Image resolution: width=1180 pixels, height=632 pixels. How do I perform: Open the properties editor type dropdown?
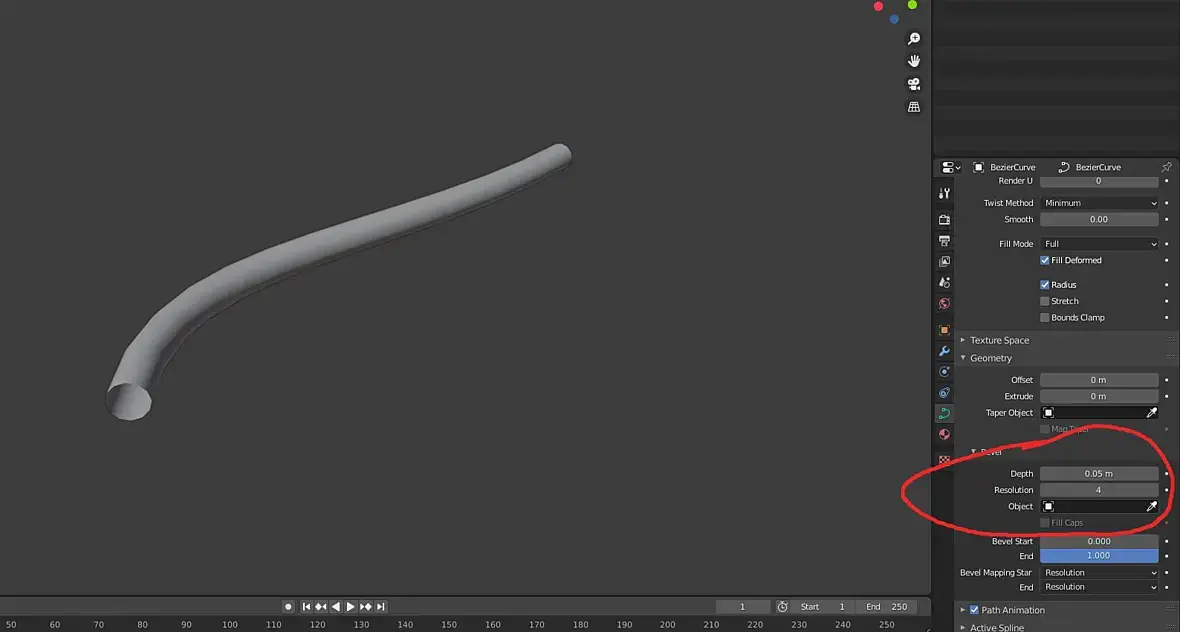coord(951,167)
